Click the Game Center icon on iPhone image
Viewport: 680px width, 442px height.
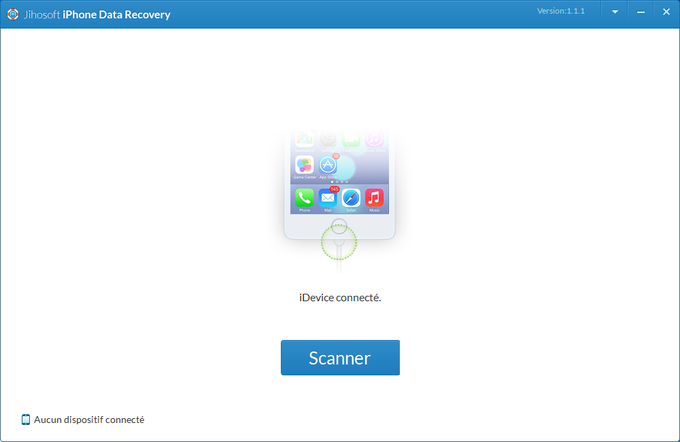pos(304,165)
